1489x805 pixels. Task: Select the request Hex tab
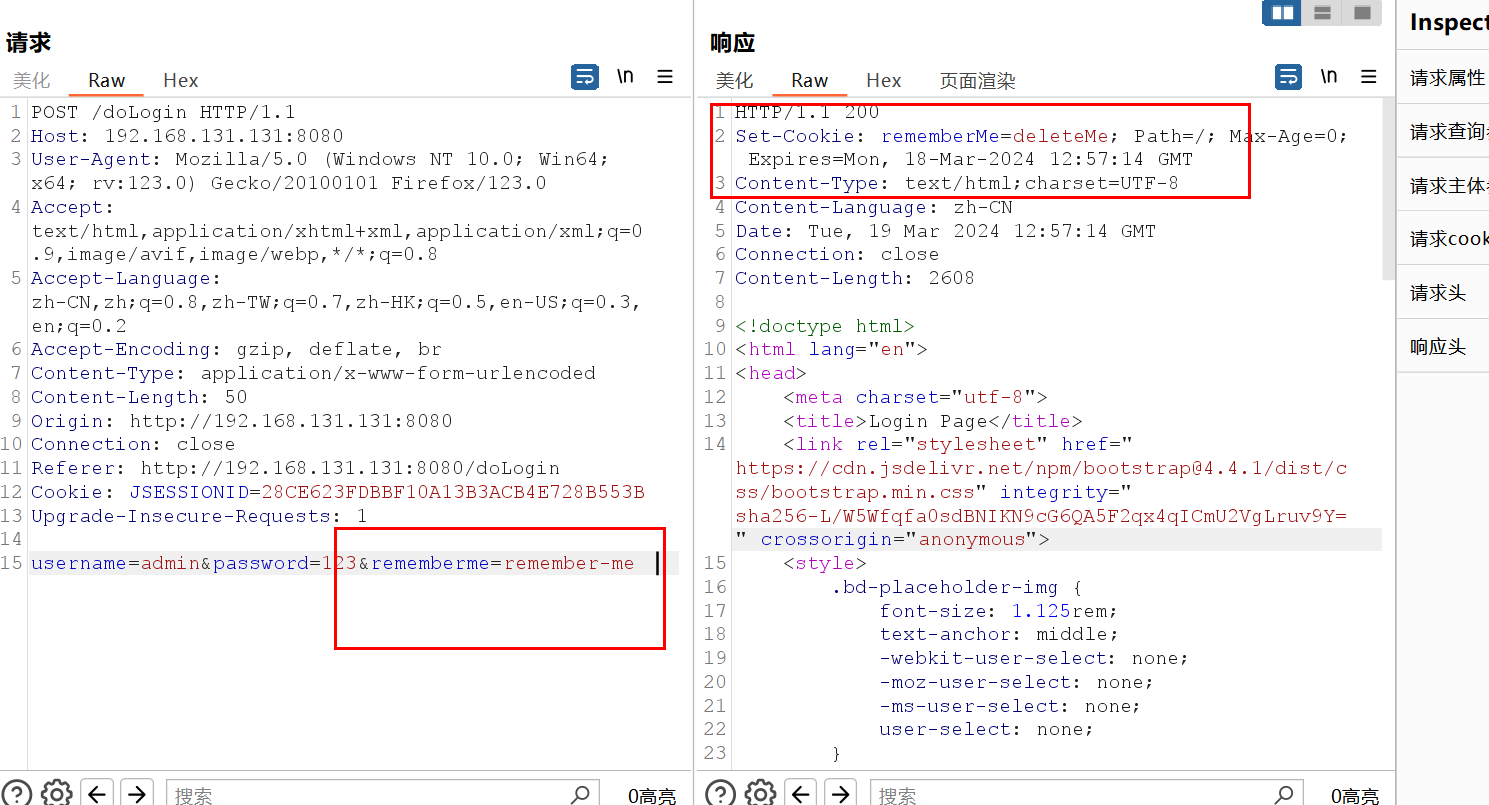[x=181, y=80]
